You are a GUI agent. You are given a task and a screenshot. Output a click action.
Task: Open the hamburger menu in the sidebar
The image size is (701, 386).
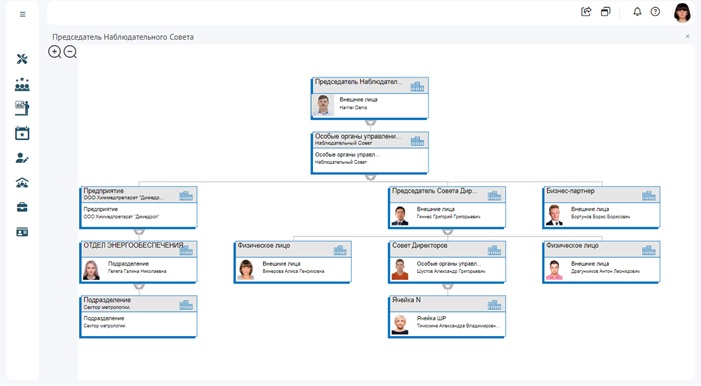point(22,14)
